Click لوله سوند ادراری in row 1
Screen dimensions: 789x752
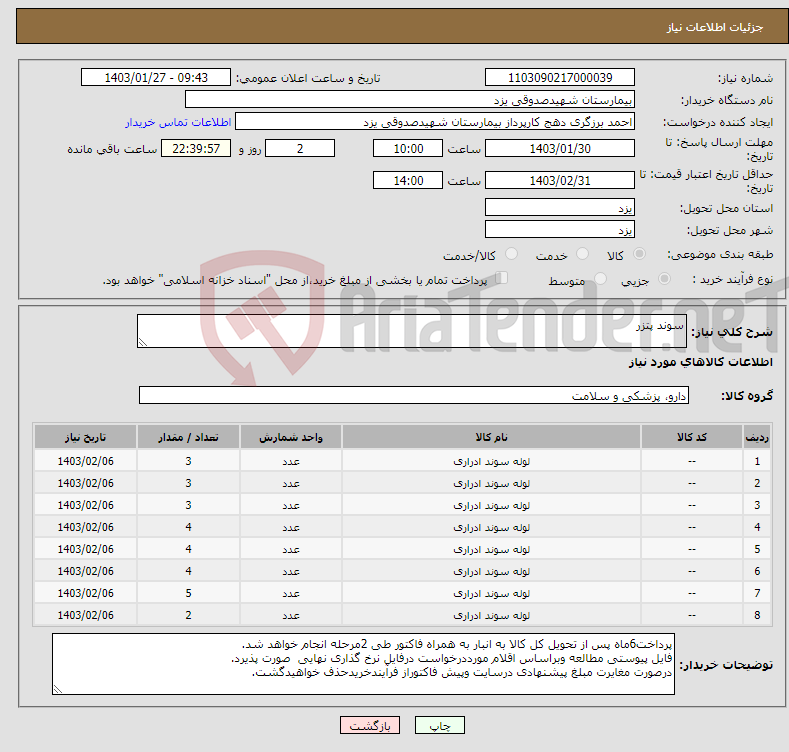[x=492, y=461]
